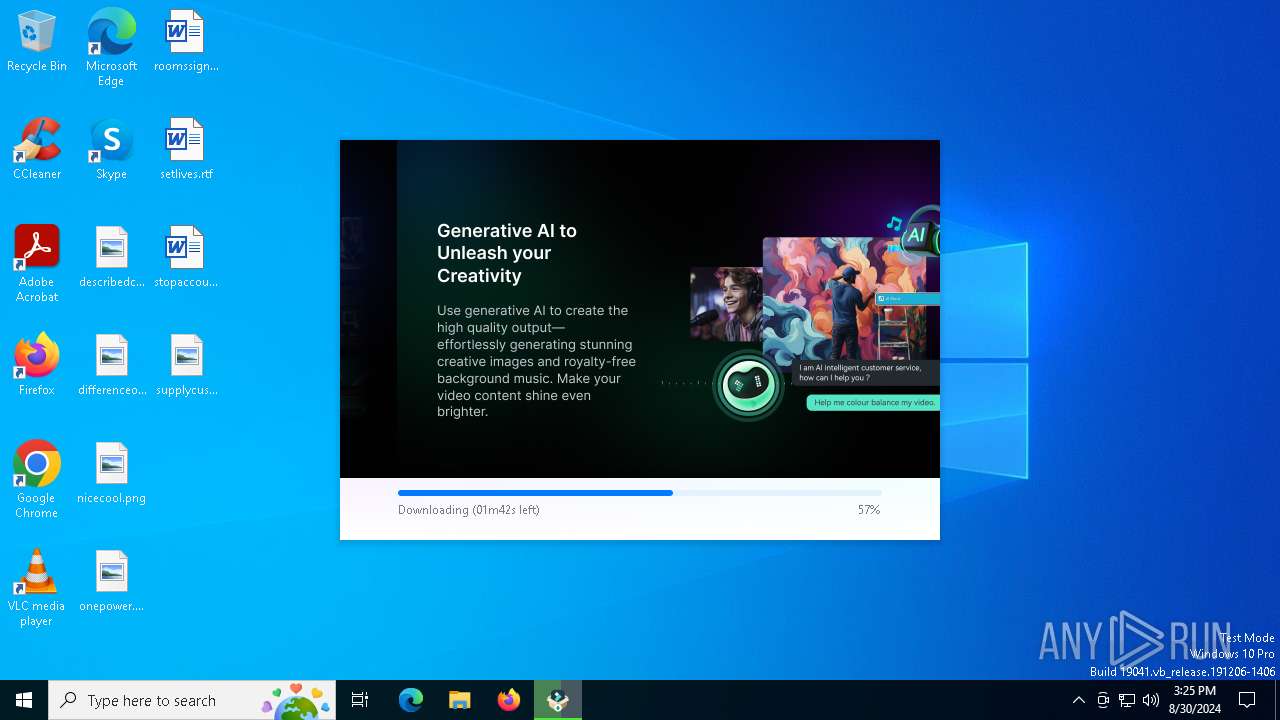1280x720 pixels.
Task: Click the meet-now system tray icon
Action: 1103,700
